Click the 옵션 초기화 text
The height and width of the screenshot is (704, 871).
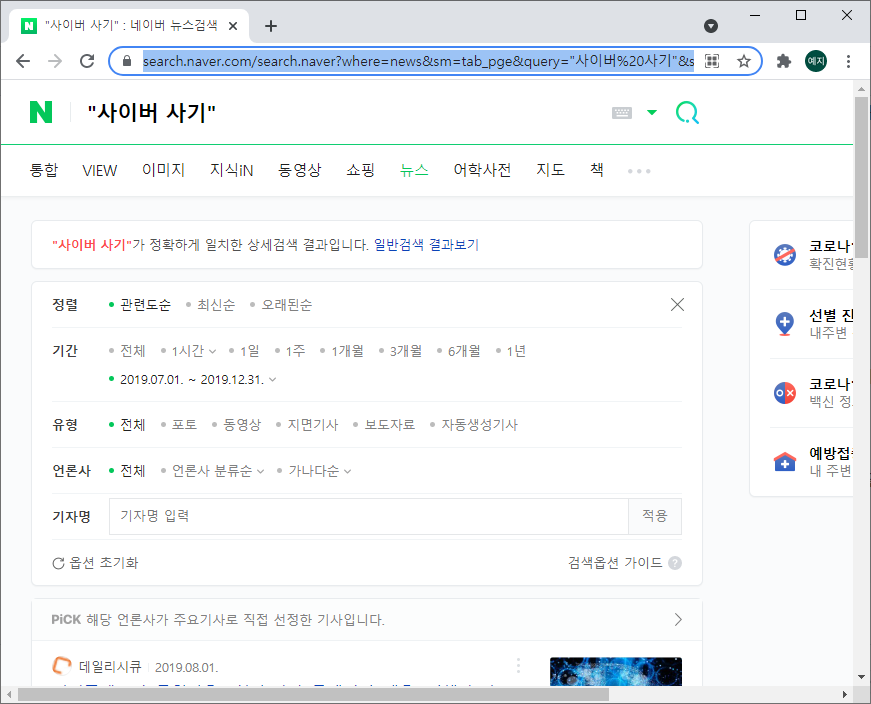tap(104, 563)
